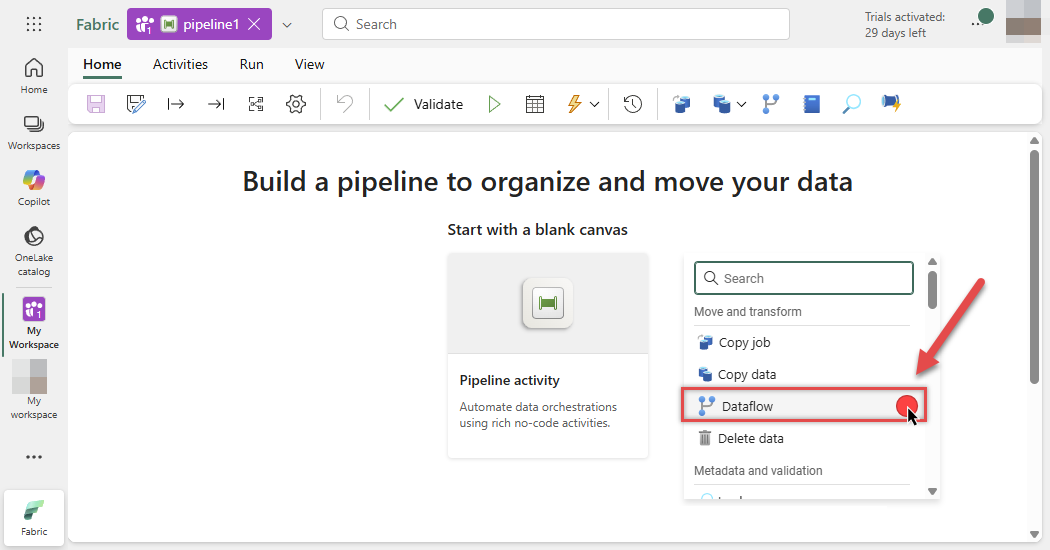Click main canvas scrollbar down arrow
Screen dimensions: 1050x550
1035,534
